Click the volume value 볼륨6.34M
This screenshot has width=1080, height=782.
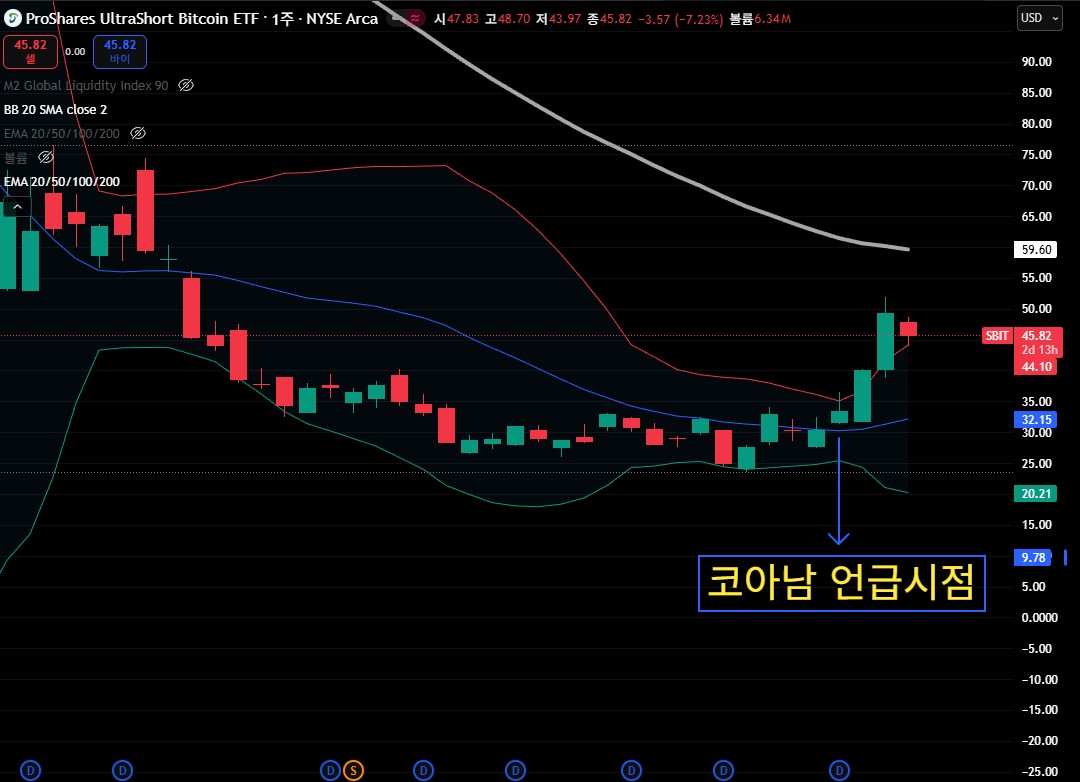click(x=760, y=19)
